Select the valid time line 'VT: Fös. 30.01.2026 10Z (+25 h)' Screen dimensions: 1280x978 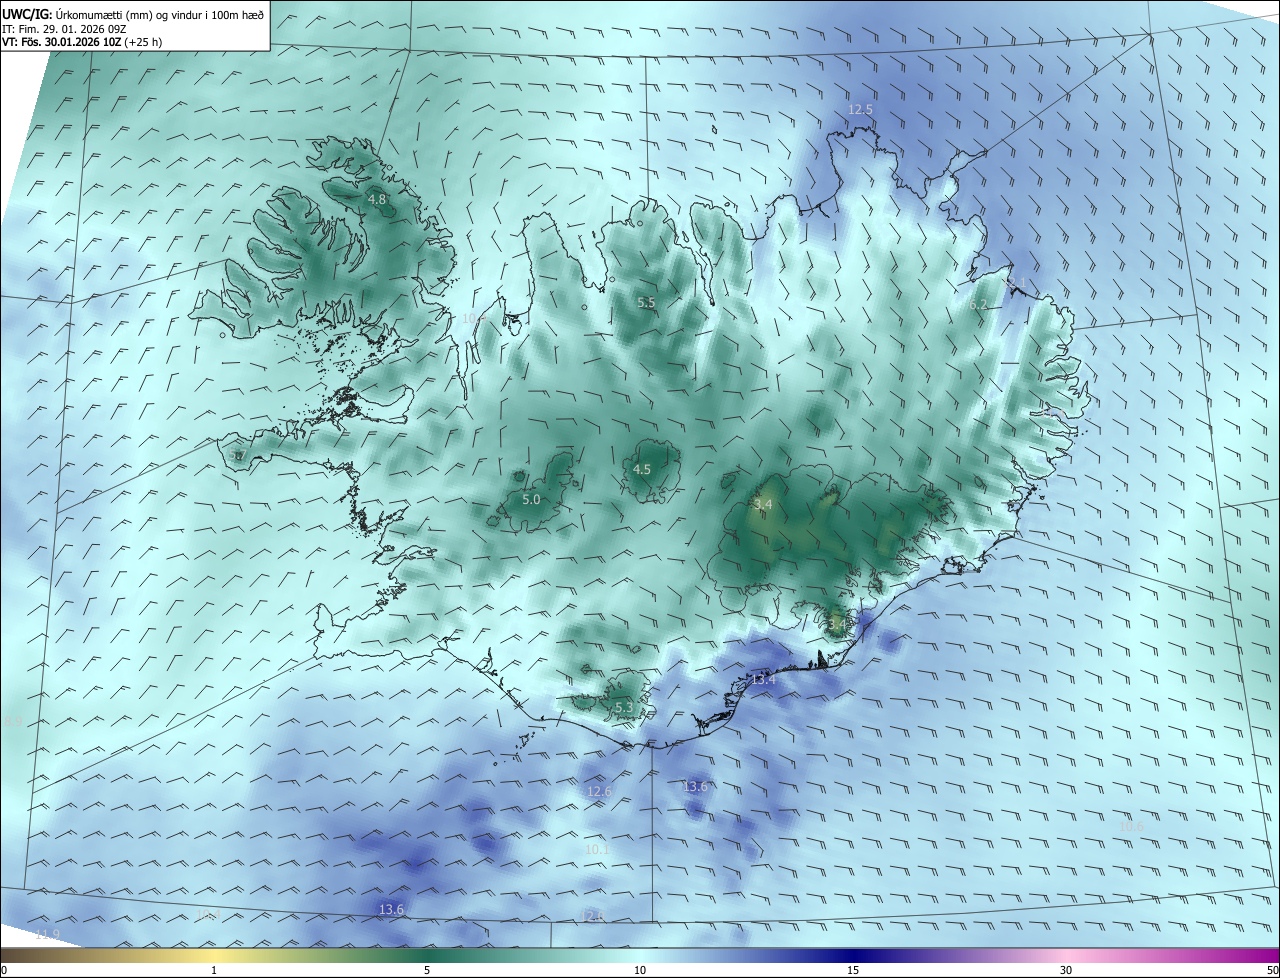click(x=82, y=43)
